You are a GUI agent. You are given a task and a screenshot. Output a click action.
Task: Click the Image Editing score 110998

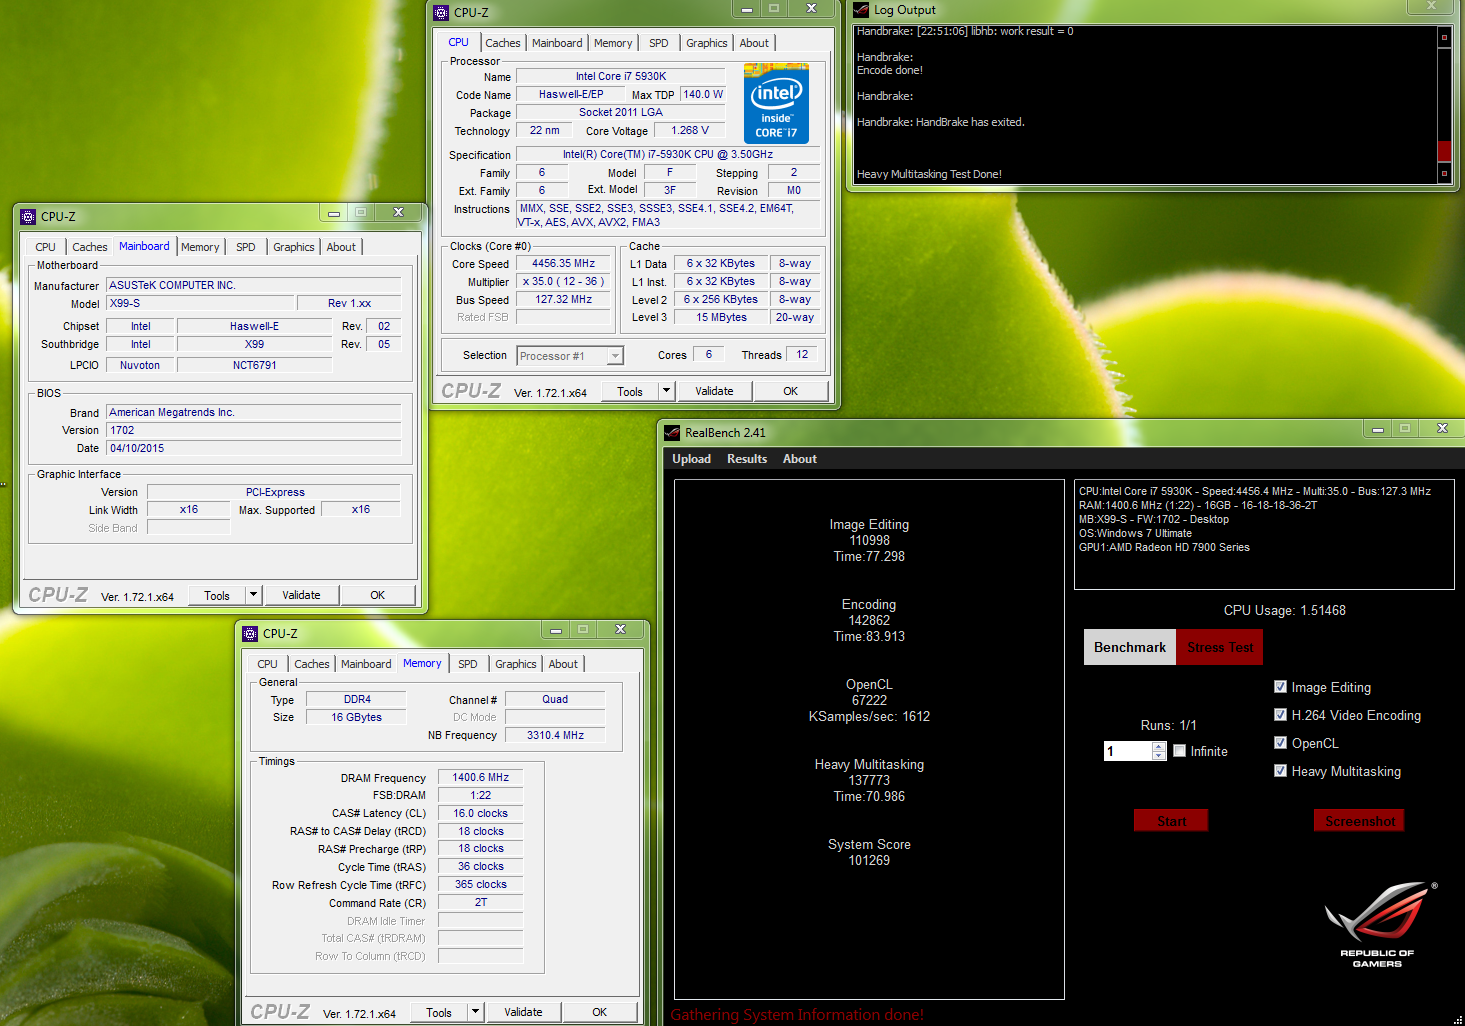[869, 540]
